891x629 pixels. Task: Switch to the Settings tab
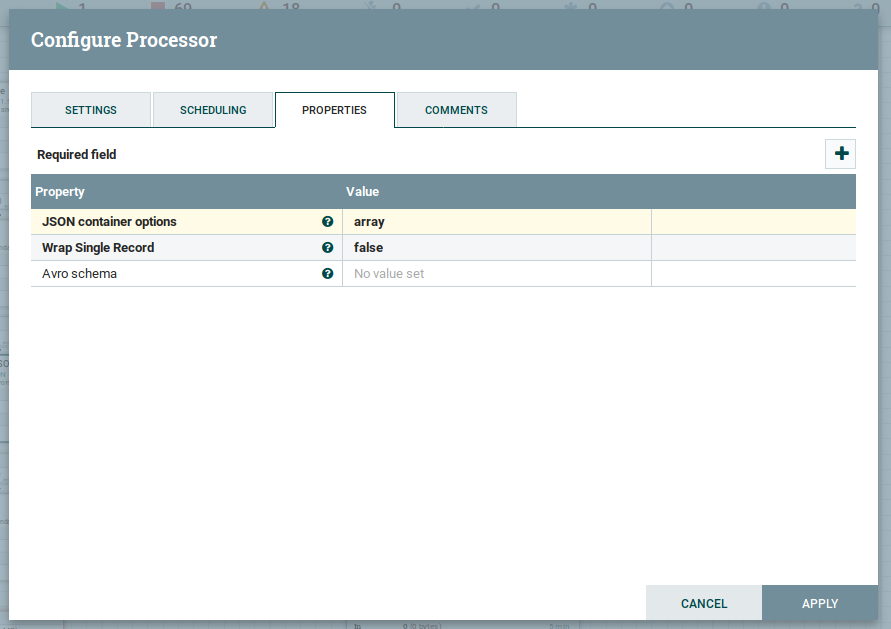pos(91,110)
